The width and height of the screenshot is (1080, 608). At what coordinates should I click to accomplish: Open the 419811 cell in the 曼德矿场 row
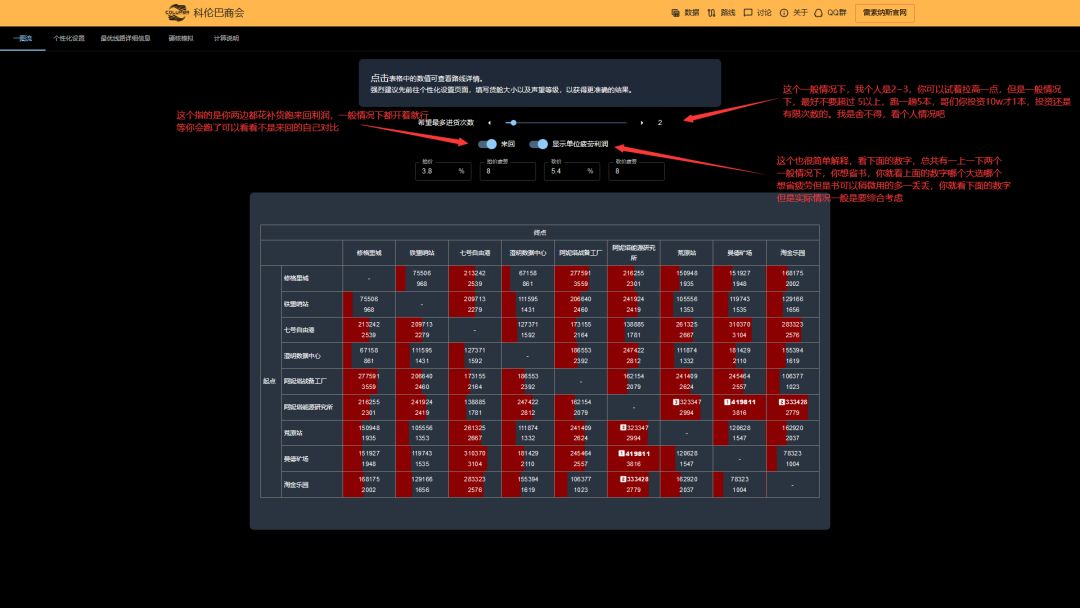[x=634, y=459]
